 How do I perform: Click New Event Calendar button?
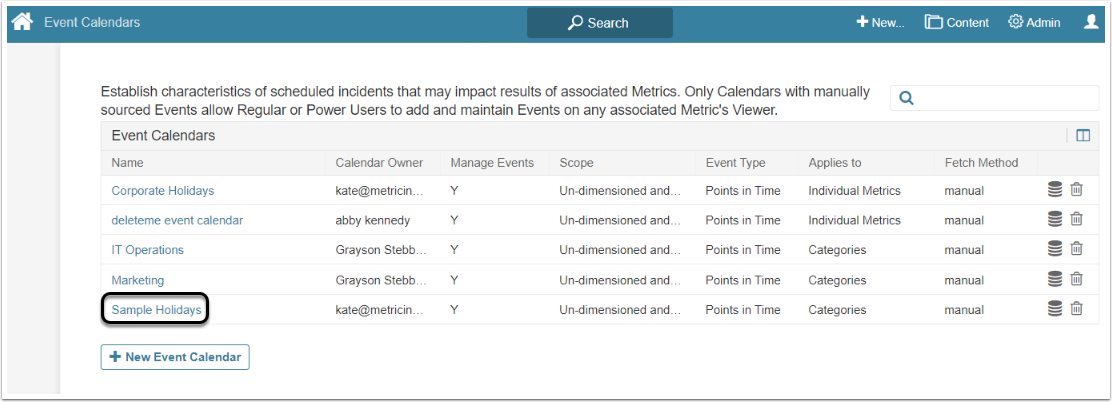click(x=175, y=357)
